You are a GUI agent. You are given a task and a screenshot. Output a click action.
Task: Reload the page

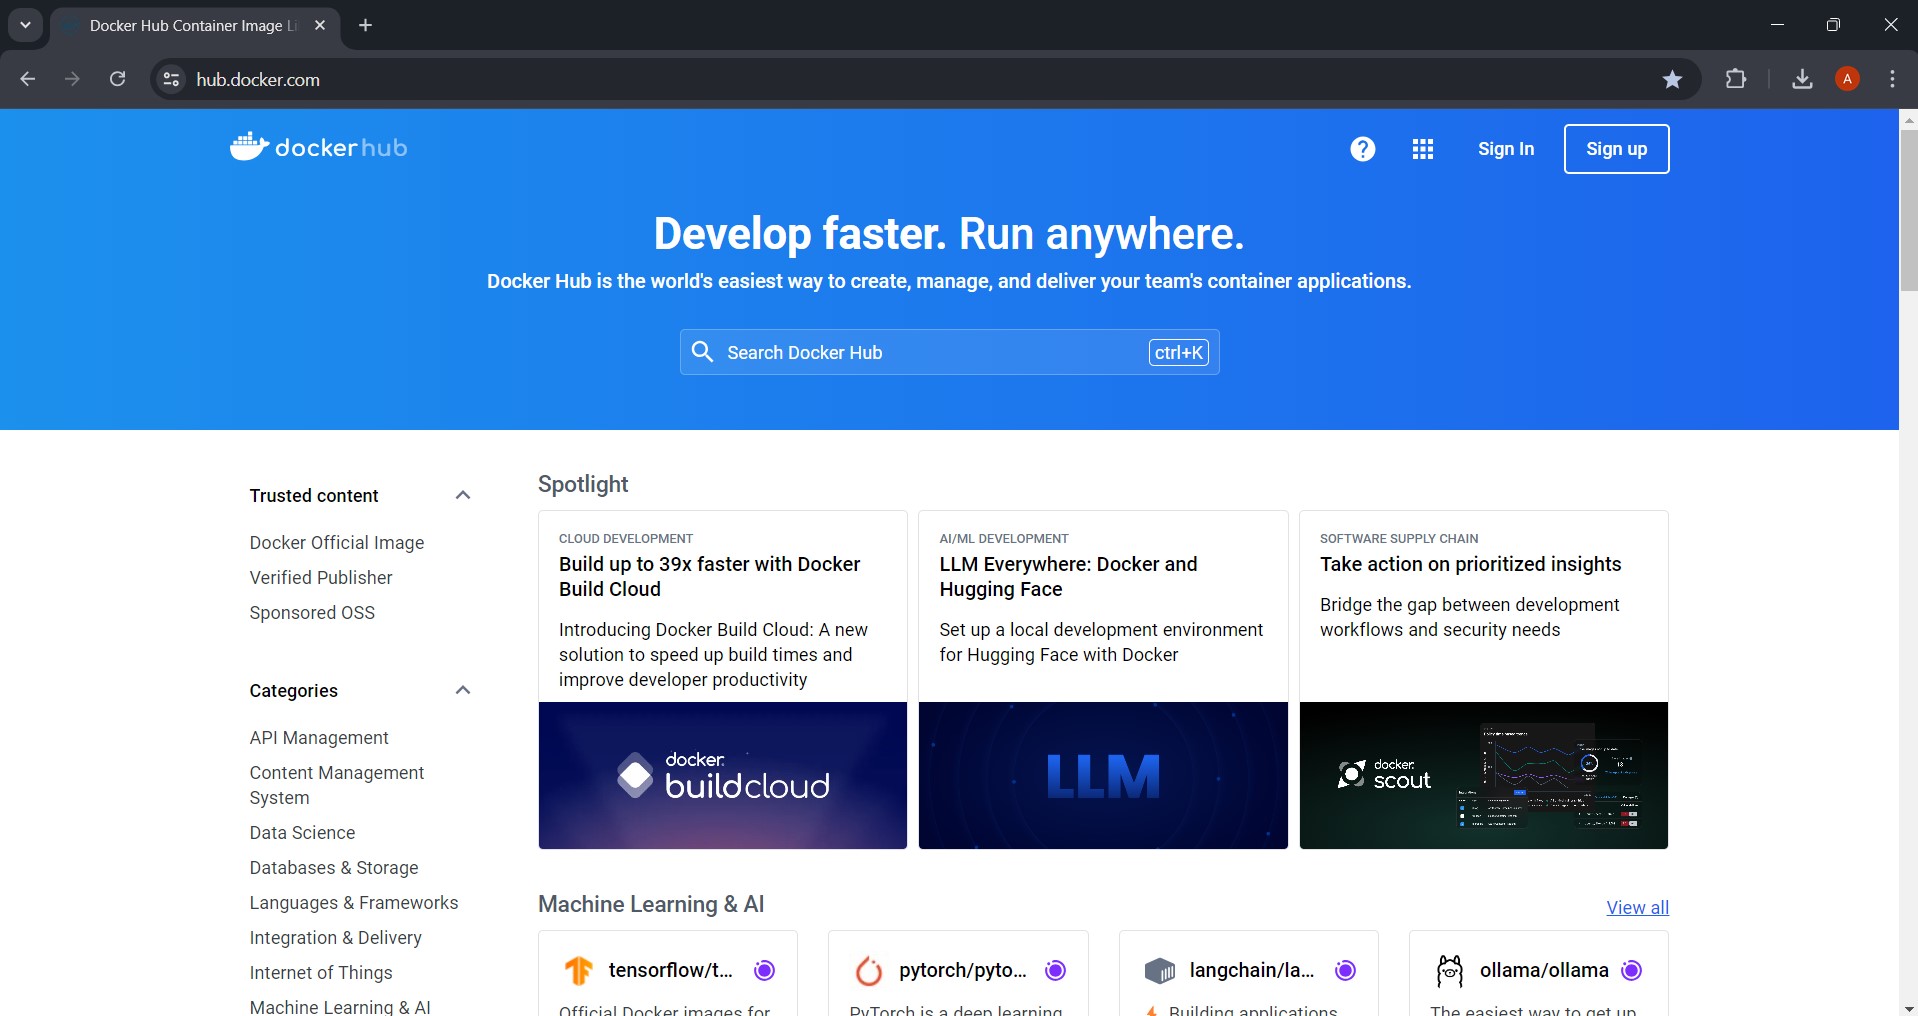[x=117, y=80]
